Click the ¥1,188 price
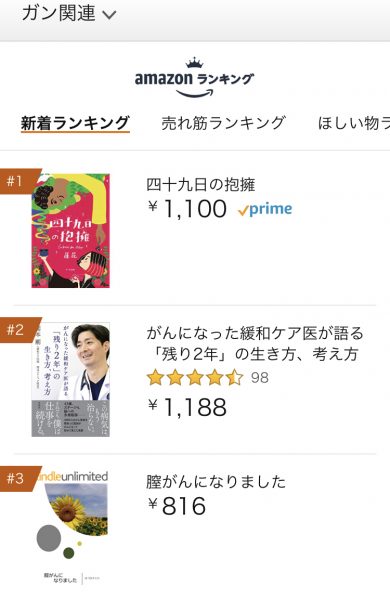Image resolution: width=390 pixels, height=600 pixels. (187, 407)
